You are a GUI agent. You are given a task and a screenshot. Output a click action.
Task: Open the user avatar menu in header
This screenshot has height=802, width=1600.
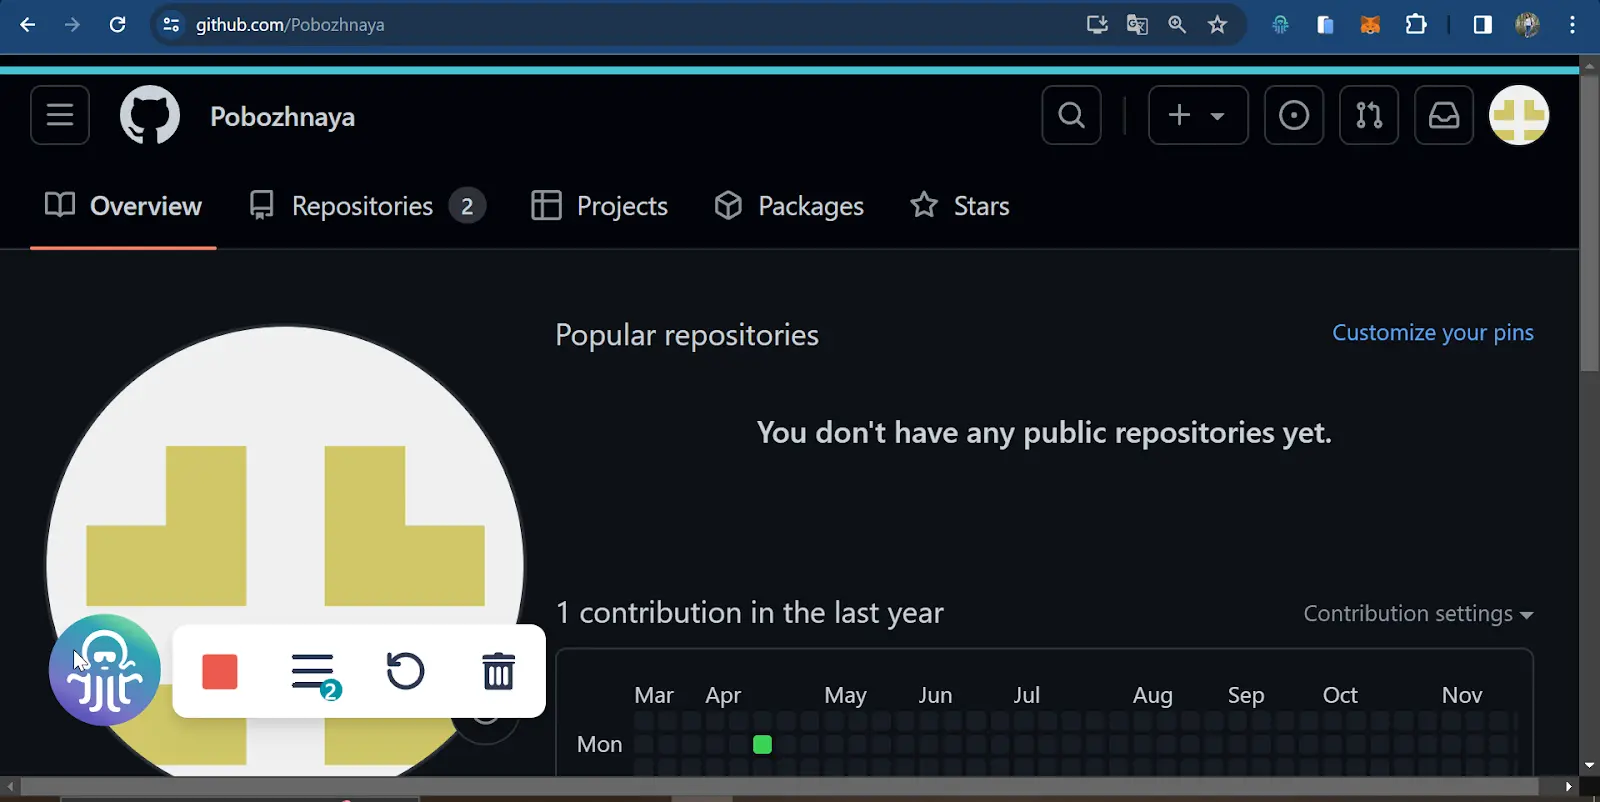point(1519,115)
